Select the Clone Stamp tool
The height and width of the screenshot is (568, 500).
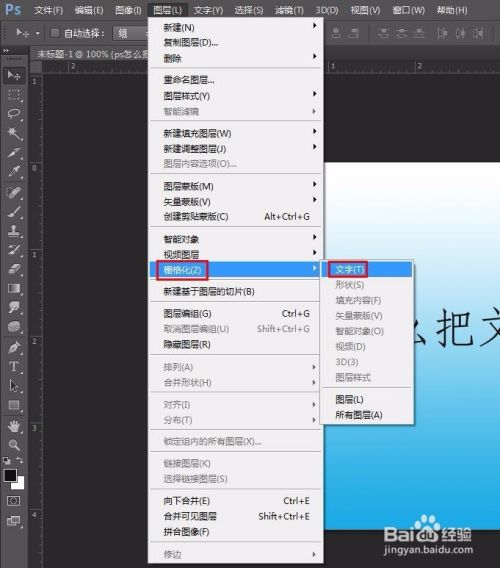point(14,231)
